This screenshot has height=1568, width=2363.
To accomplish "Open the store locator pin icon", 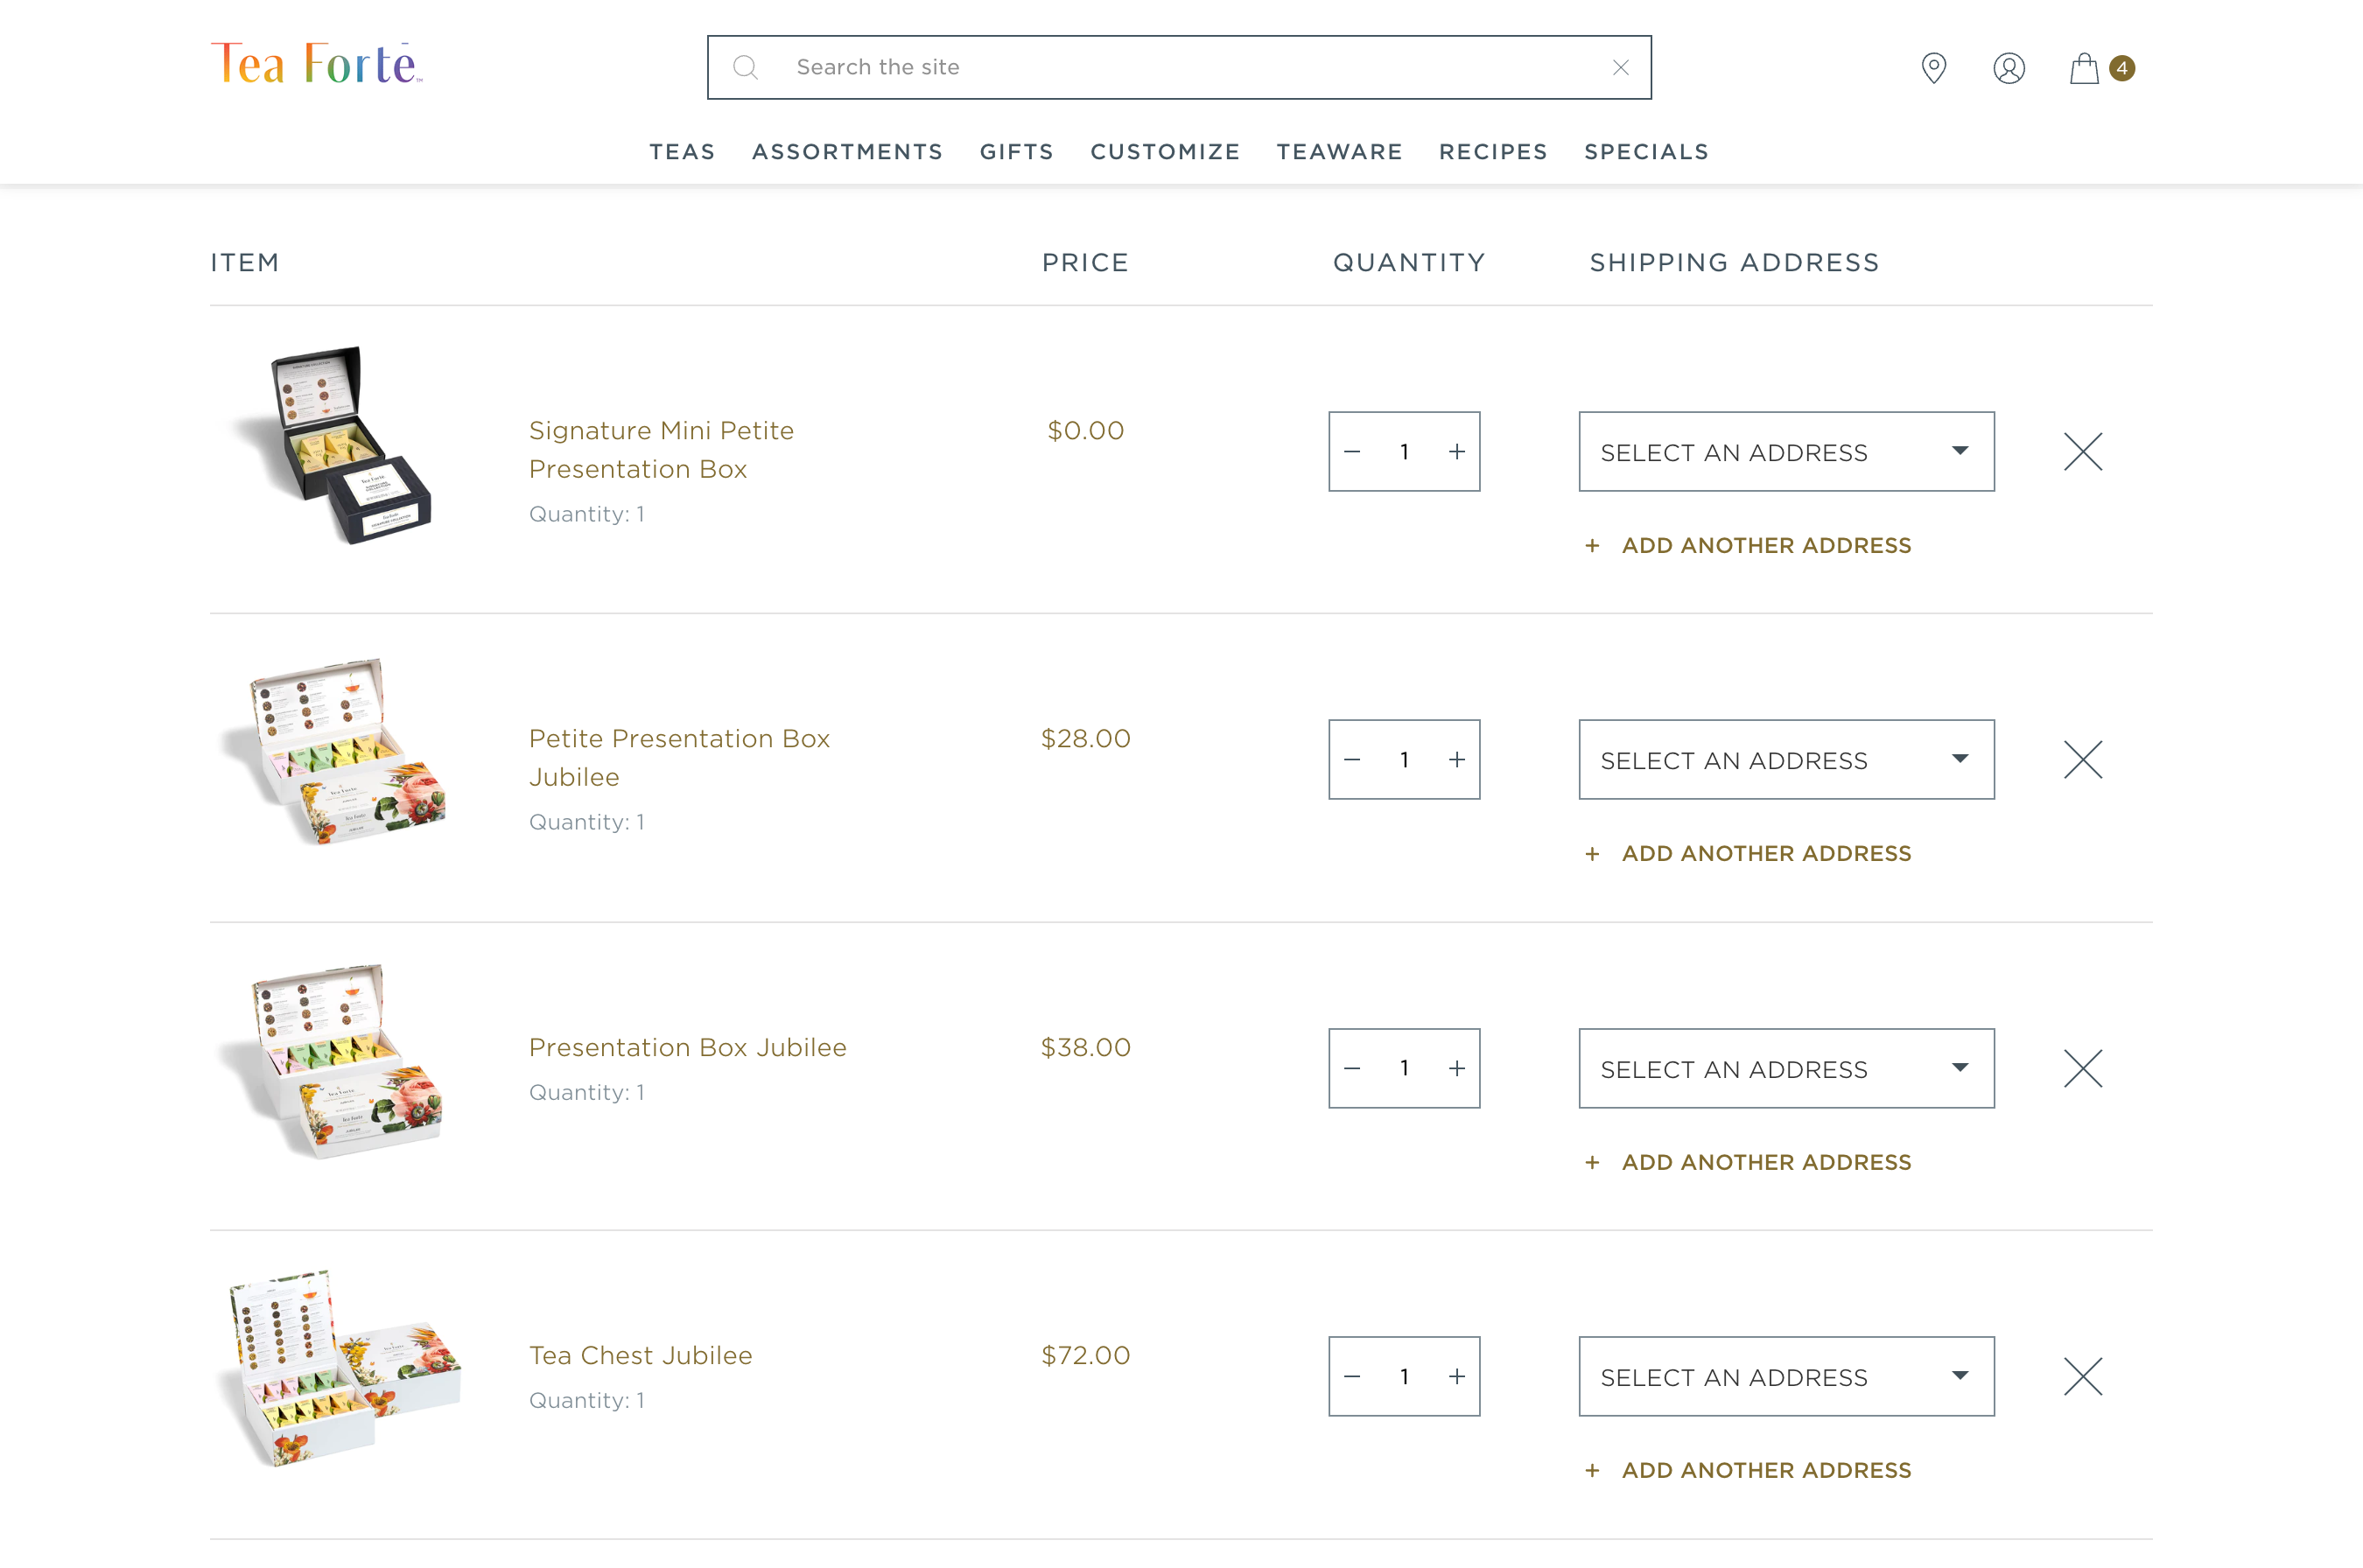I will [1933, 68].
